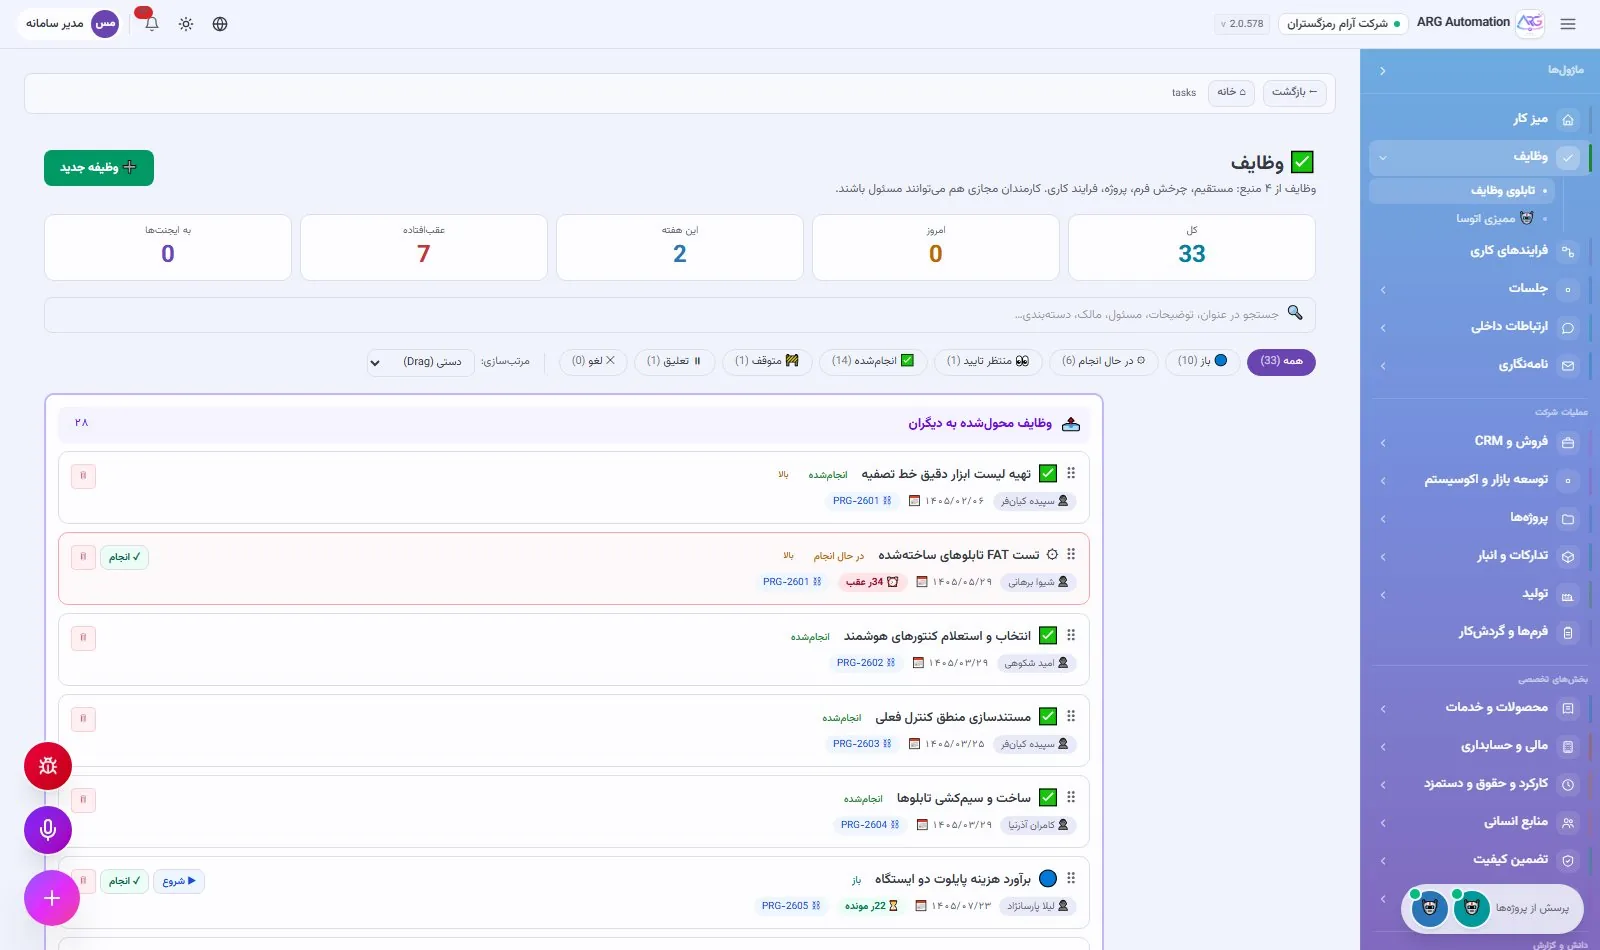1600x950 pixels.
Task: Click the task search input field
Action: (680, 314)
